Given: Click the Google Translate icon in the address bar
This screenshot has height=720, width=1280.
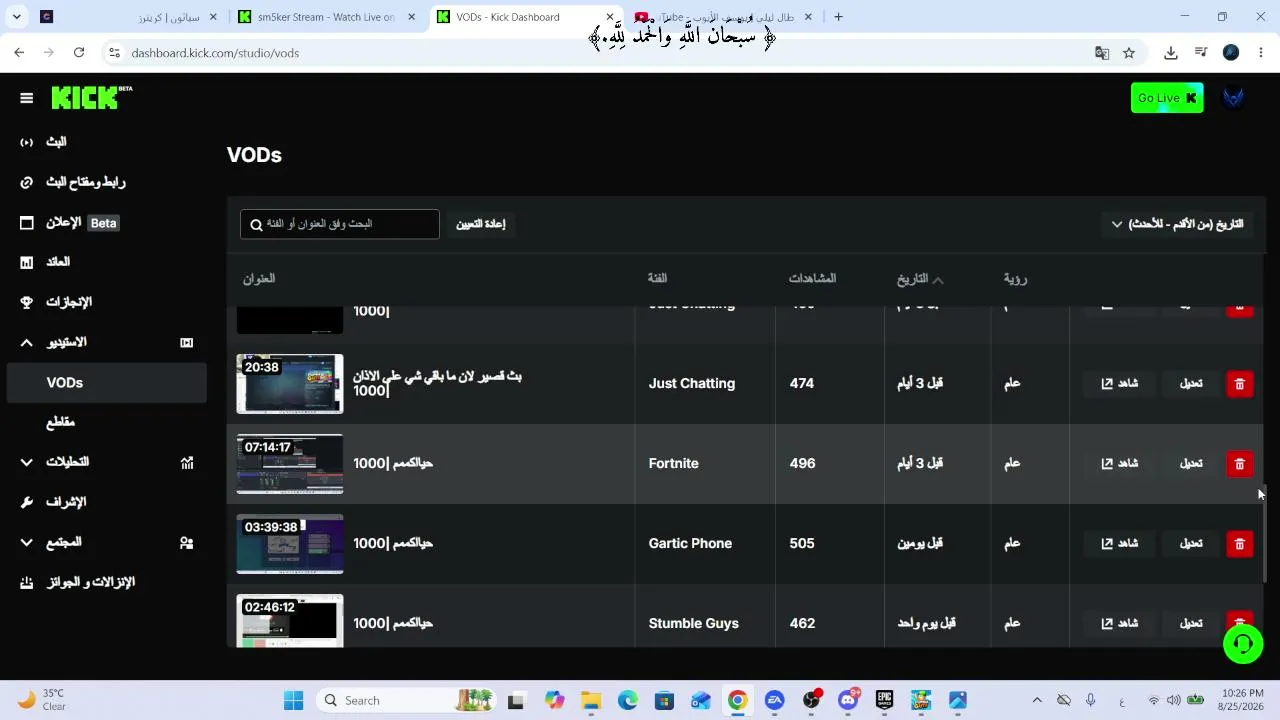Looking at the screenshot, I should pos(1102,53).
